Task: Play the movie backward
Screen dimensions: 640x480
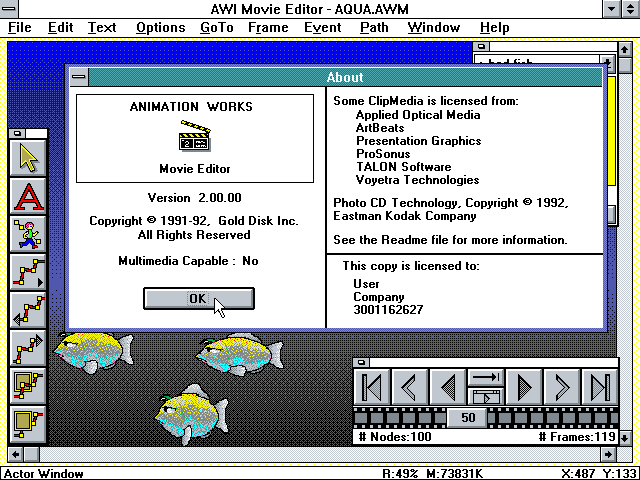Action: tap(448, 387)
